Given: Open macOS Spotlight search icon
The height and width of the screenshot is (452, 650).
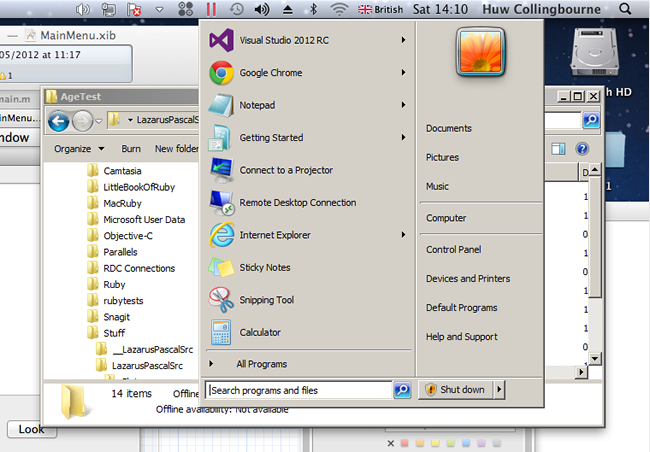Looking at the screenshot, I should tap(625, 9).
